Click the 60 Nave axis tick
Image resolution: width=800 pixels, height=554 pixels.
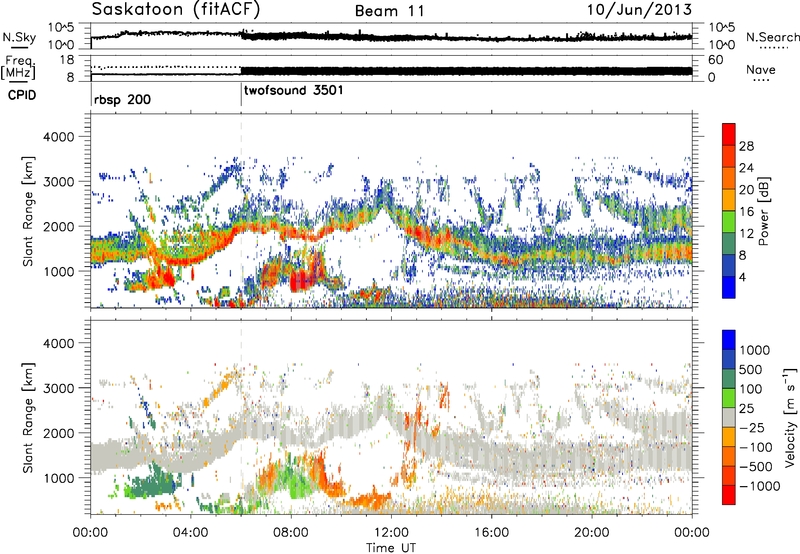point(715,60)
